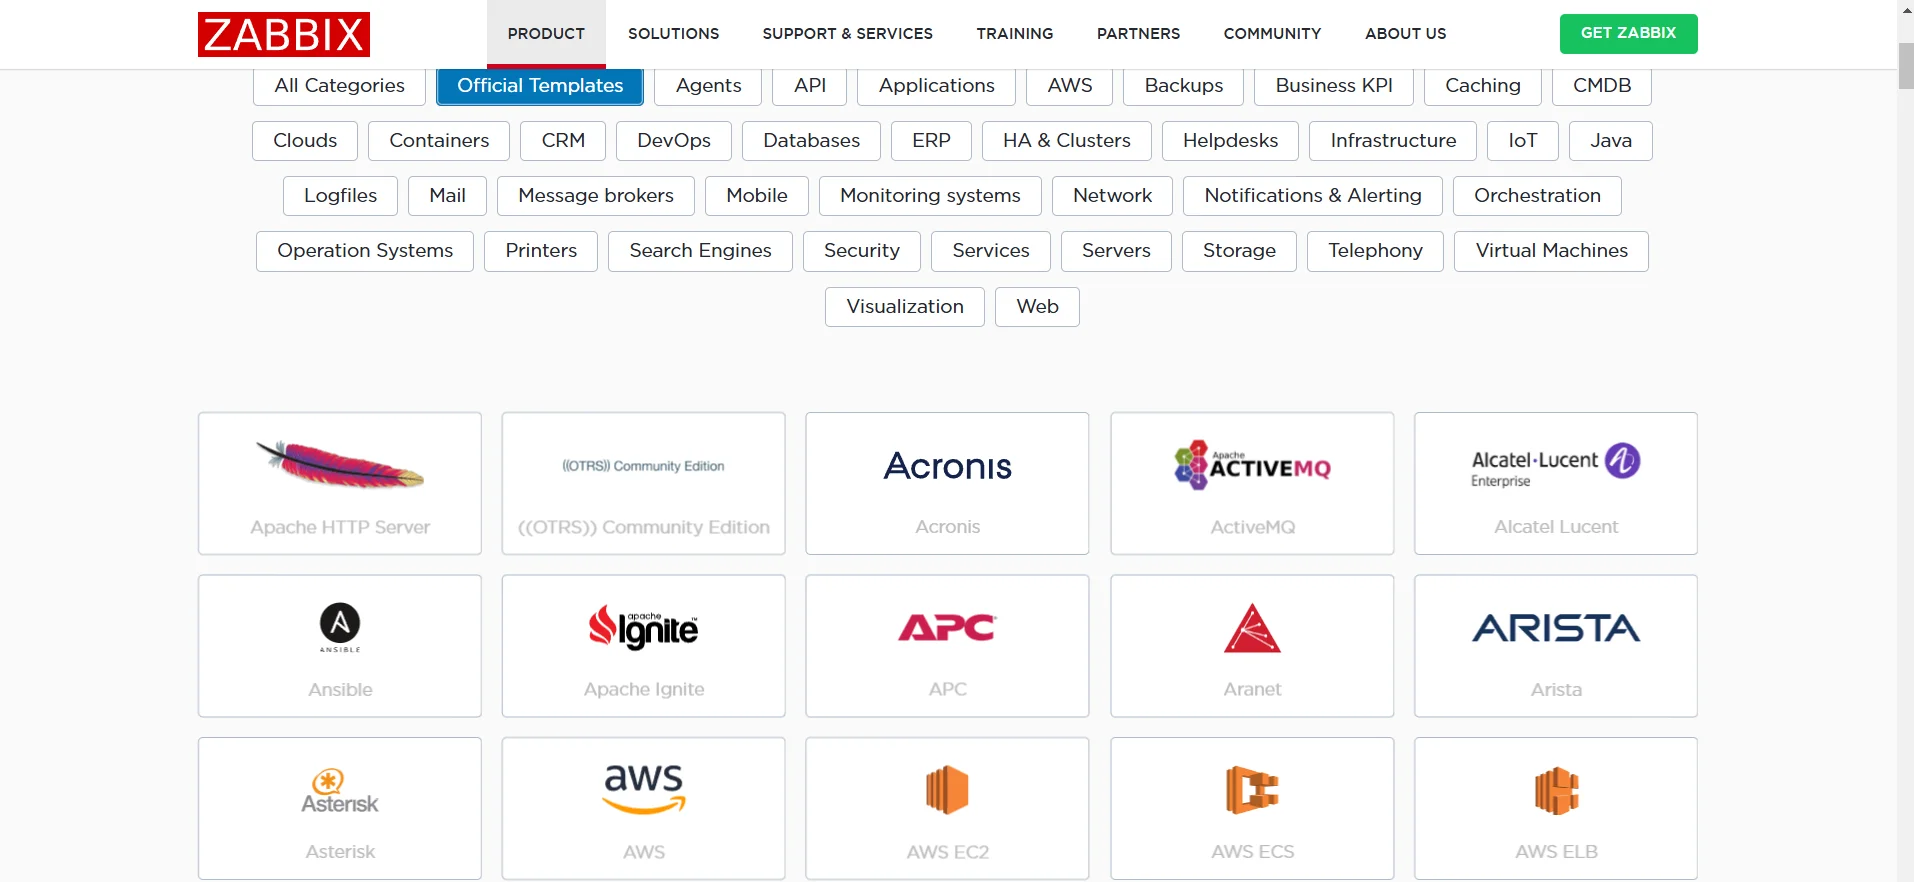Image resolution: width=1914 pixels, height=882 pixels.
Task: Select the Orchestration category
Action: tap(1537, 196)
